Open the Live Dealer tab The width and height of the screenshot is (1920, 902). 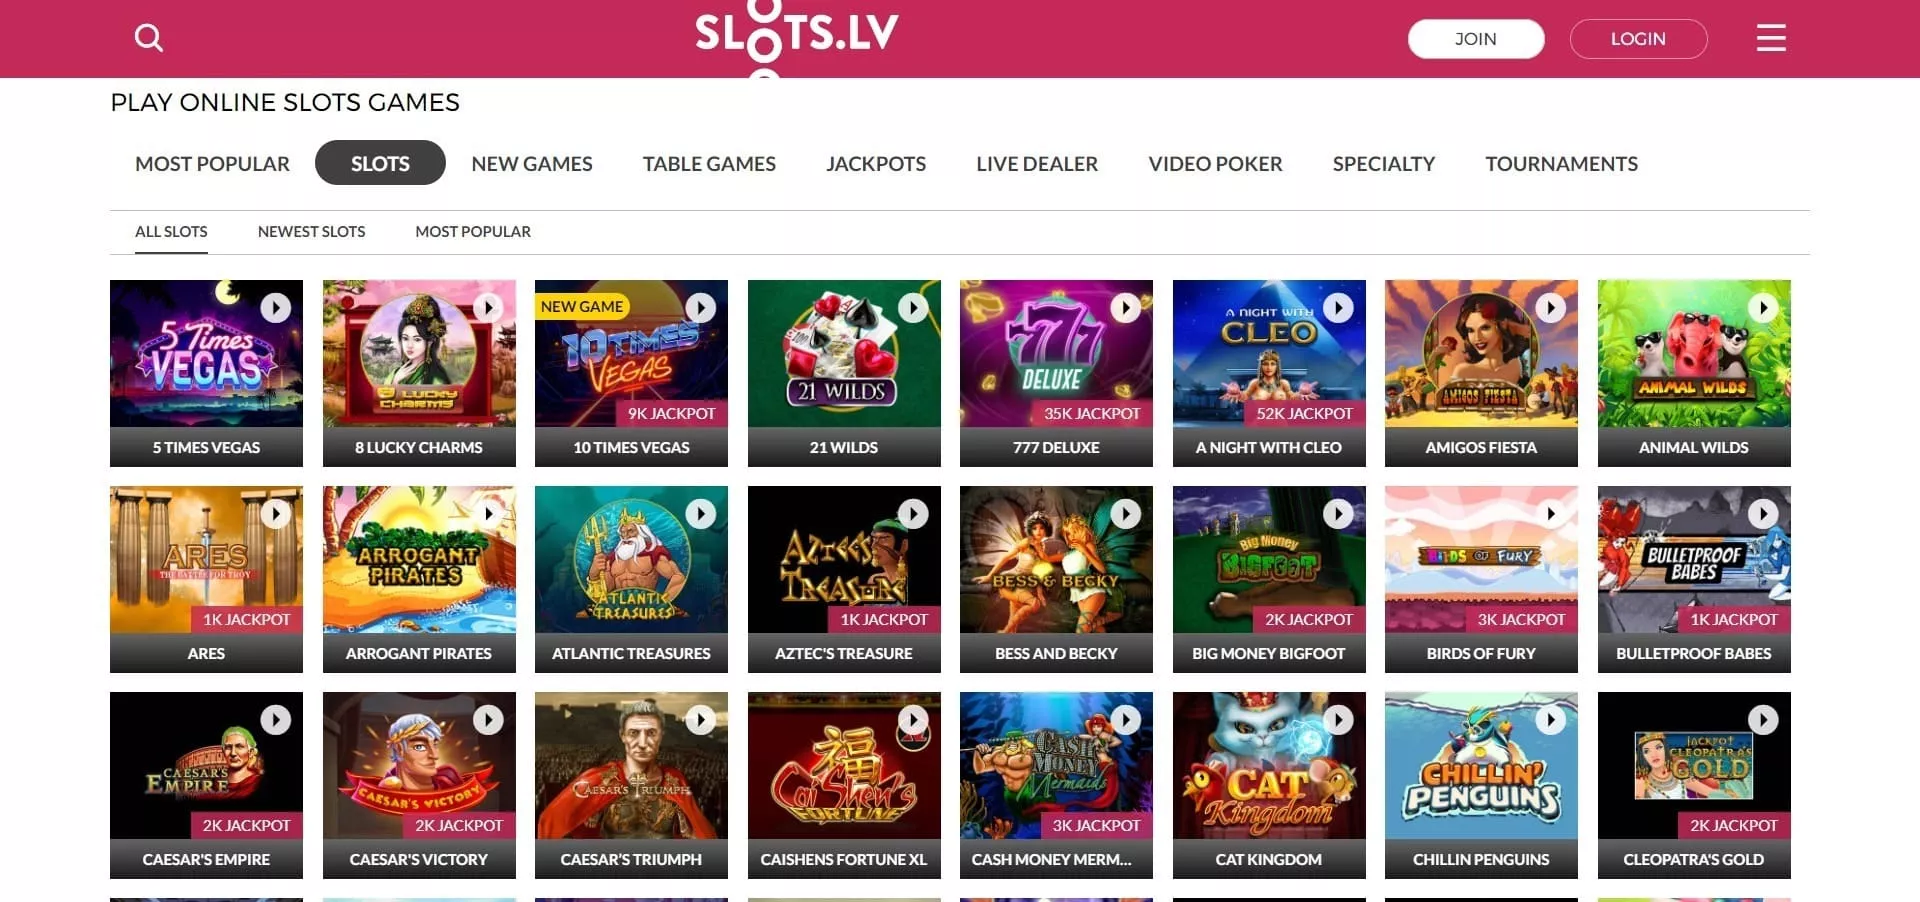(1037, 163)
